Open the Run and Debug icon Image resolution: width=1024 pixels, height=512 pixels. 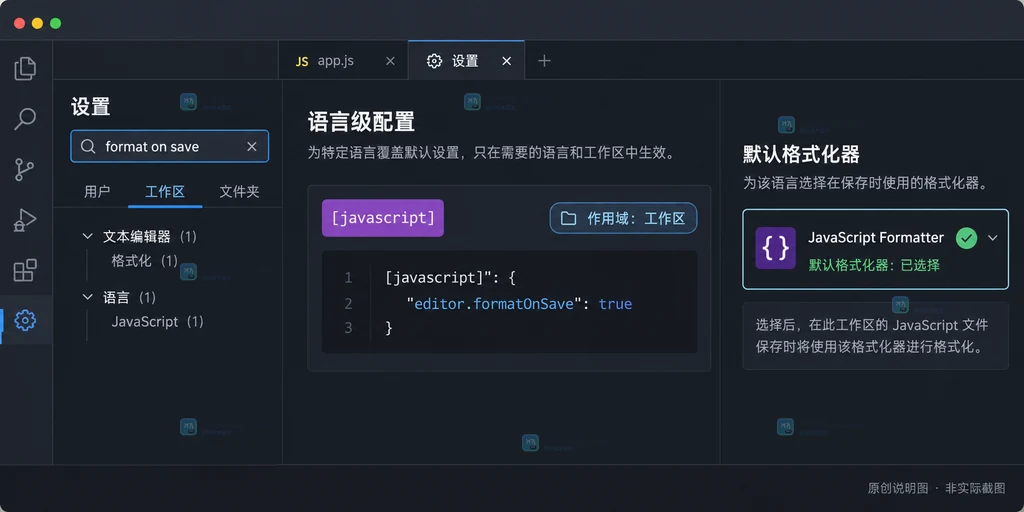(x=25, y=219)
